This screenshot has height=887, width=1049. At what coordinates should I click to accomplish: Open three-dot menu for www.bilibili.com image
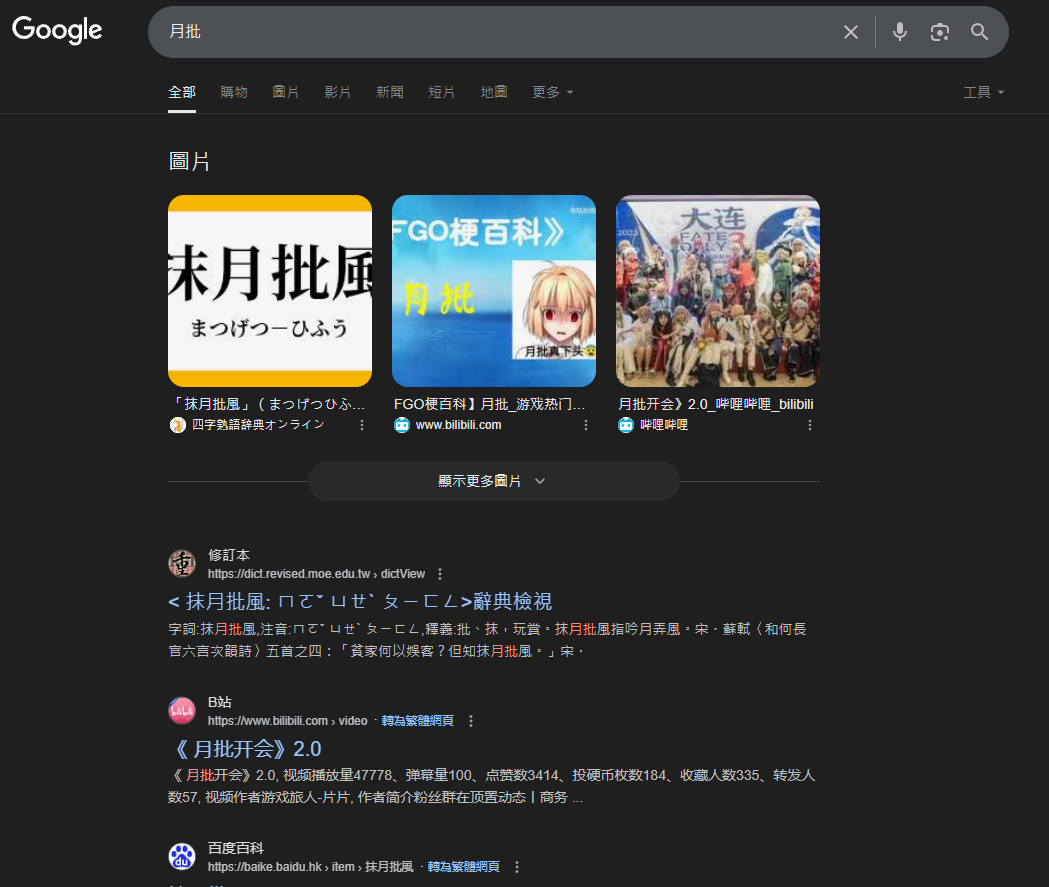coord(586,425)
